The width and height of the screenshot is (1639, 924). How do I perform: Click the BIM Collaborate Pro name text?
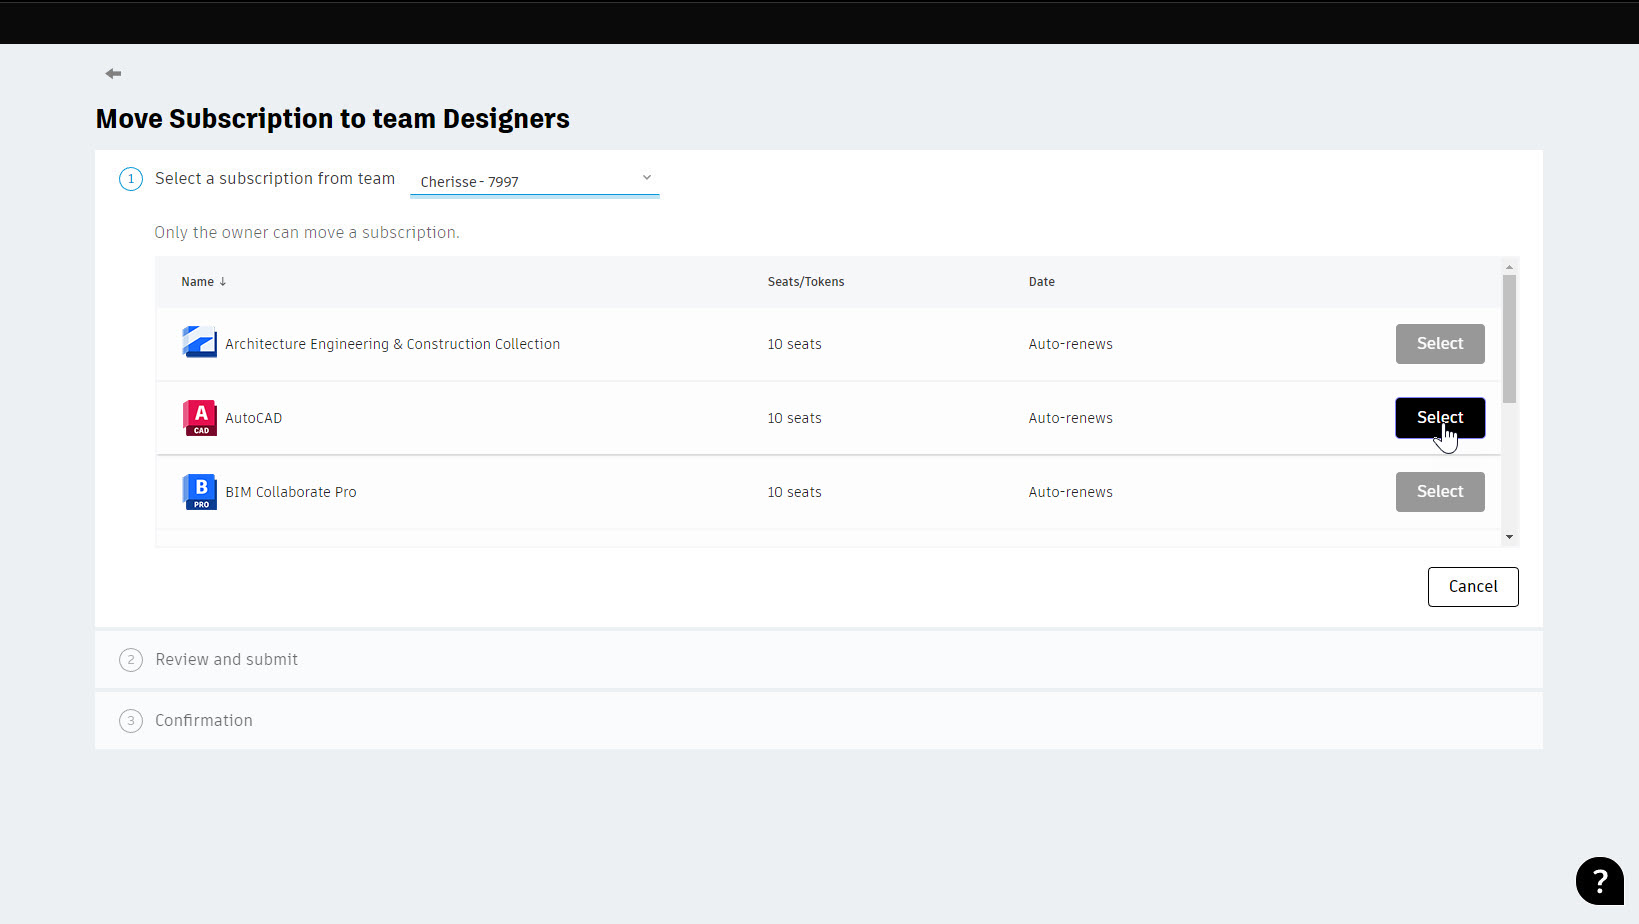pyautogui.click(x=290, y=492)
